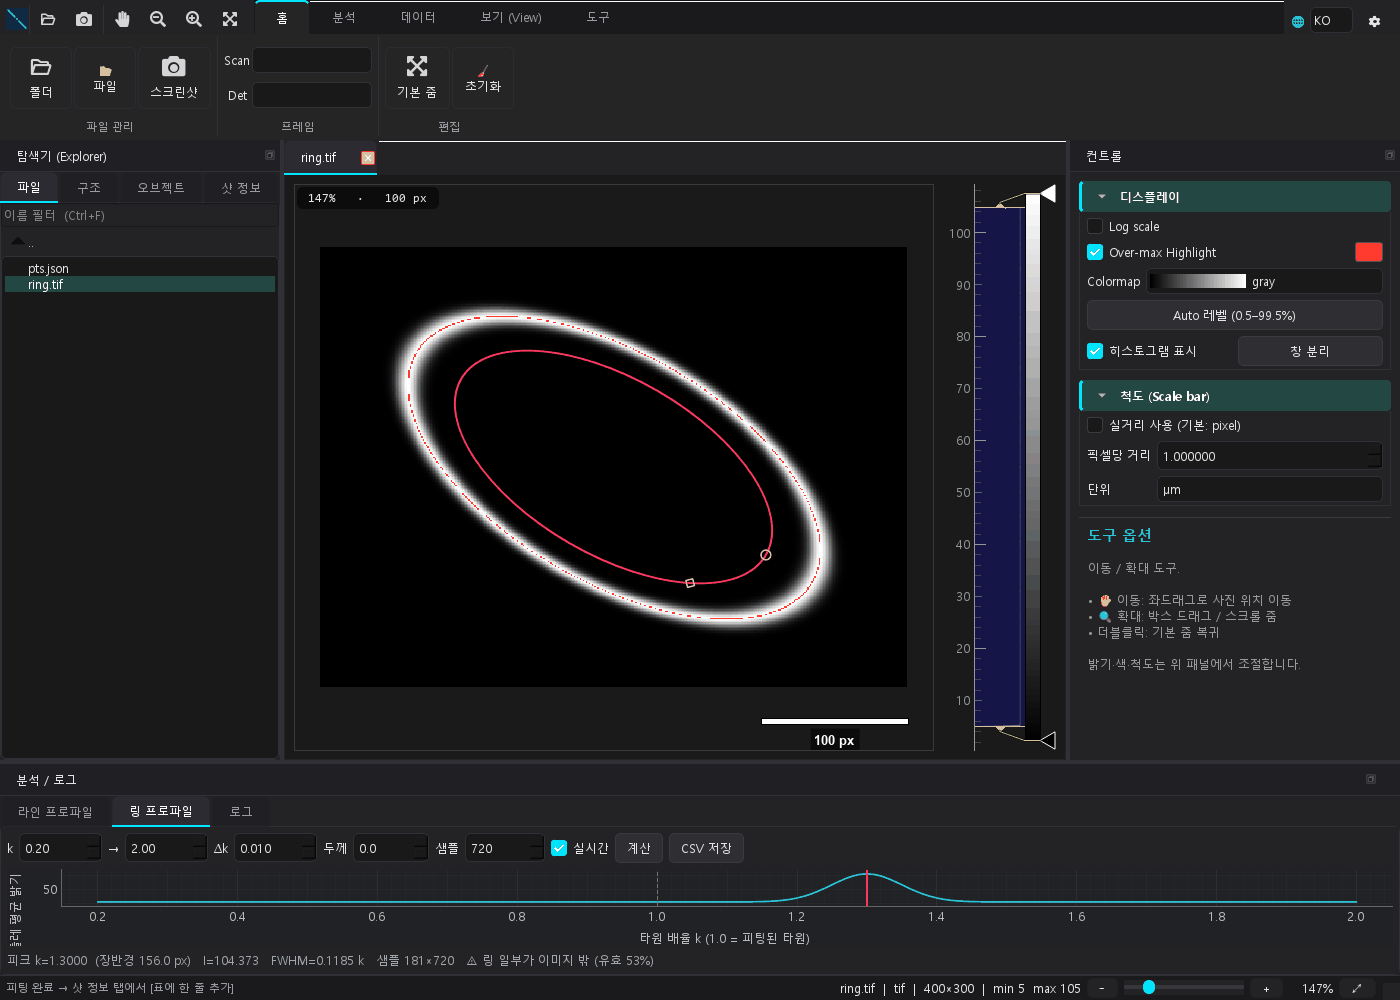Click the Δk 0.010 spinbox stepper
This screenshot has width=1400, height=1000.
click(308, 848)
